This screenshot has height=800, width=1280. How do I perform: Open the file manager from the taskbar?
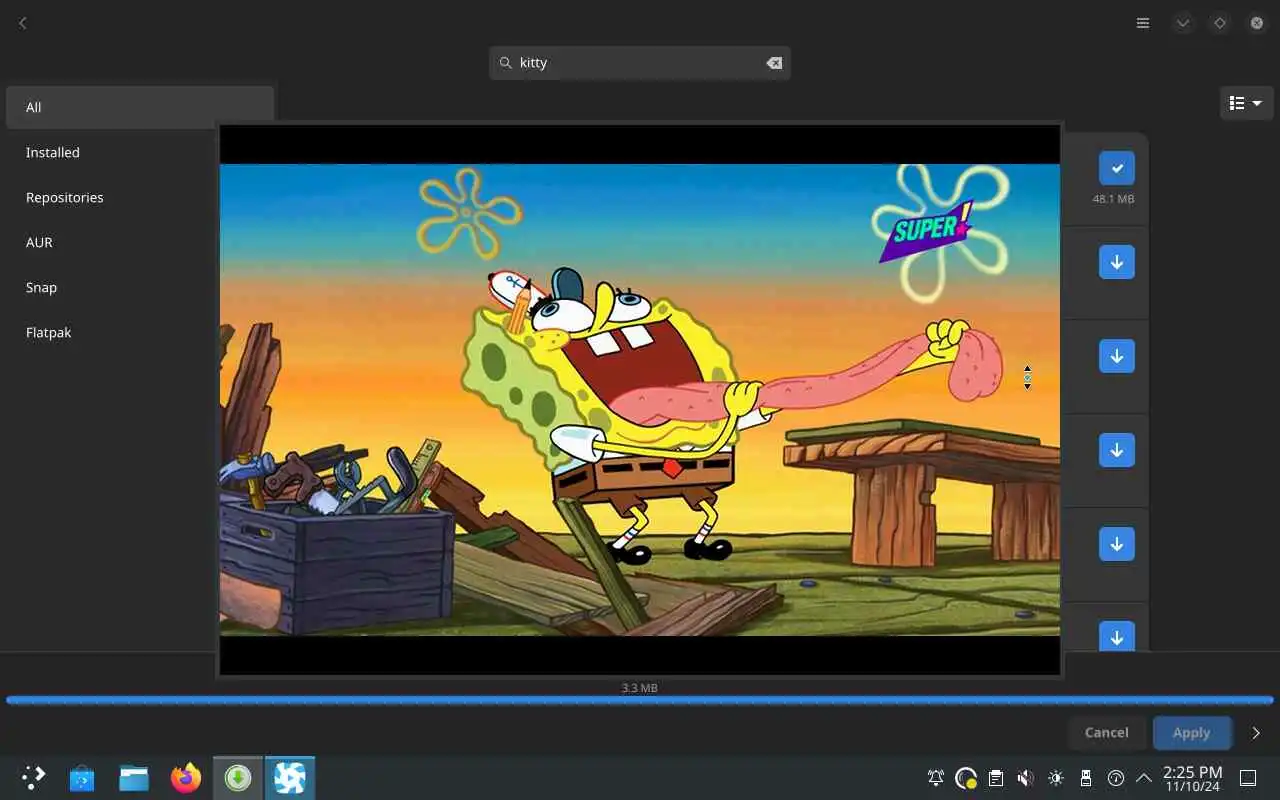(134, 777)
